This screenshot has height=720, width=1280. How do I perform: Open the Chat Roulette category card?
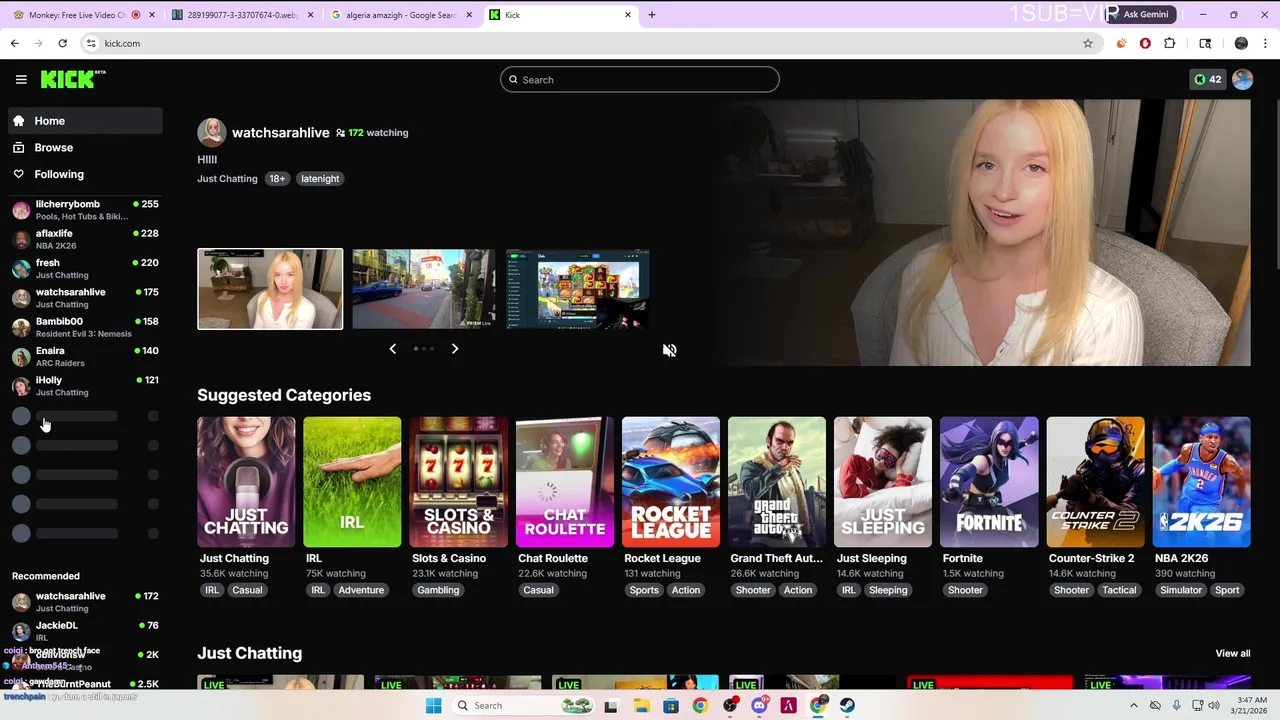click(x=565, y=482)
